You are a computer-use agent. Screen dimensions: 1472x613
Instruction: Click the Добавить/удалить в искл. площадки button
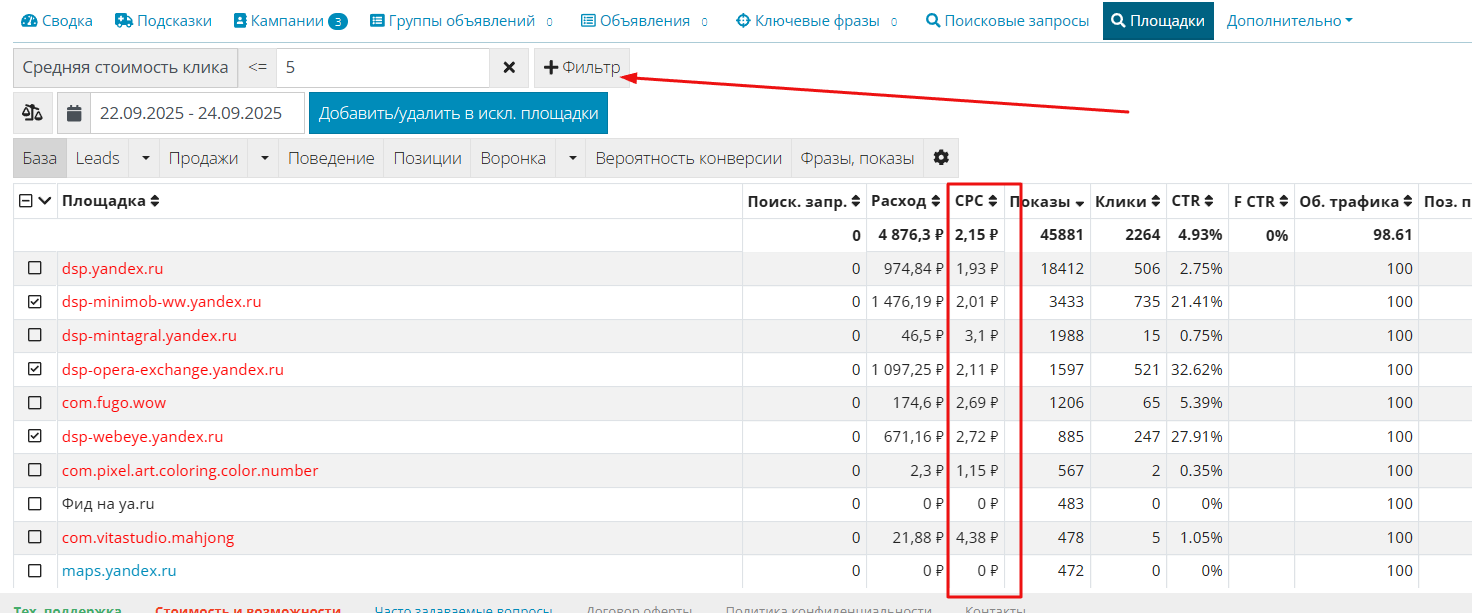(x=458, y=113)
